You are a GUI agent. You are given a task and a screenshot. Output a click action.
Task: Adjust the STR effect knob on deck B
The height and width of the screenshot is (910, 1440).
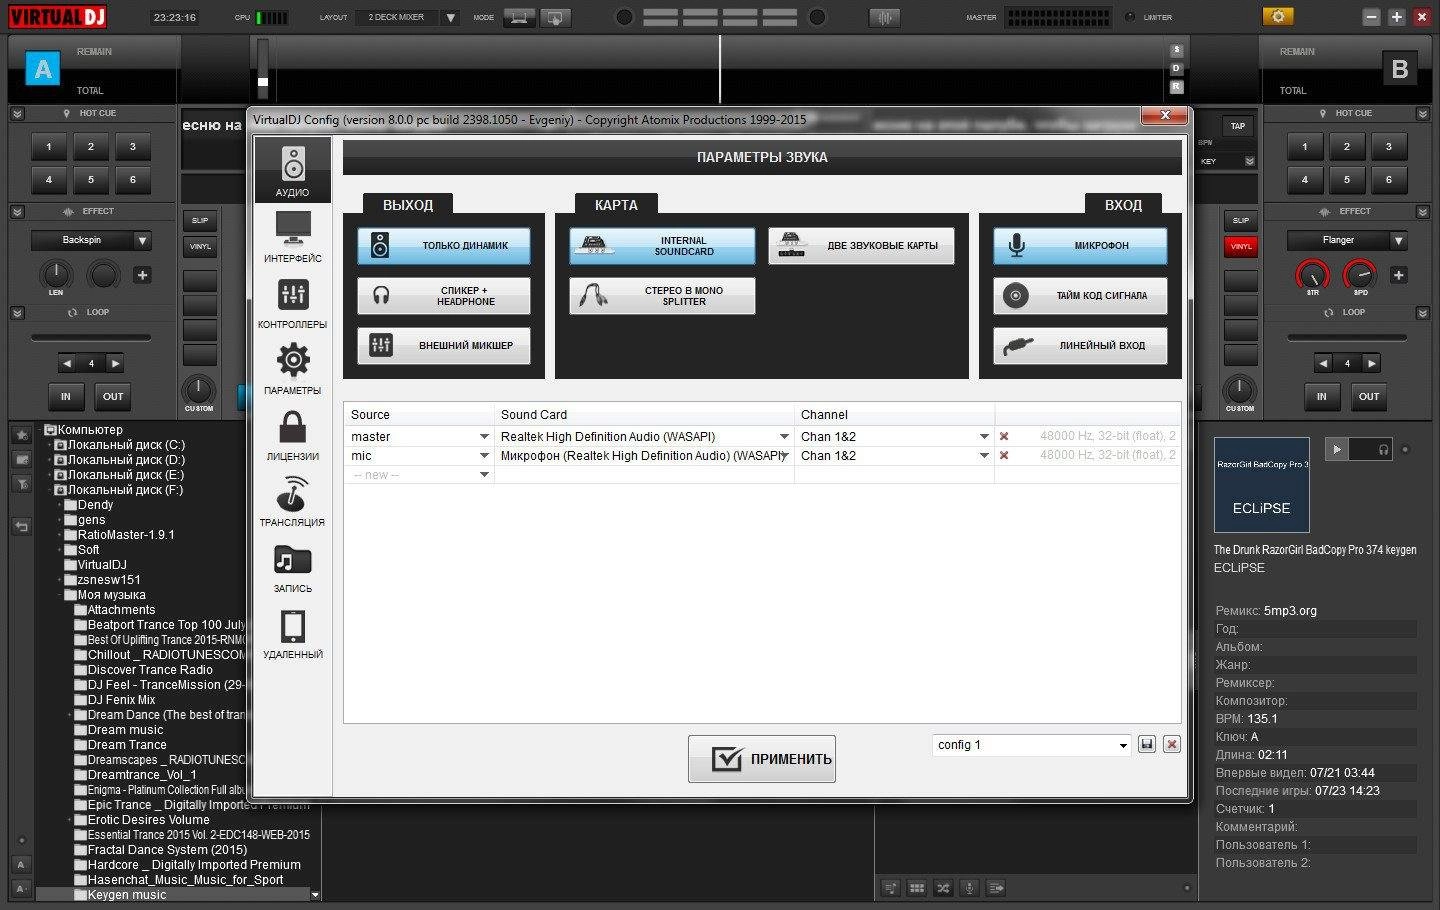click(1313, 274)
